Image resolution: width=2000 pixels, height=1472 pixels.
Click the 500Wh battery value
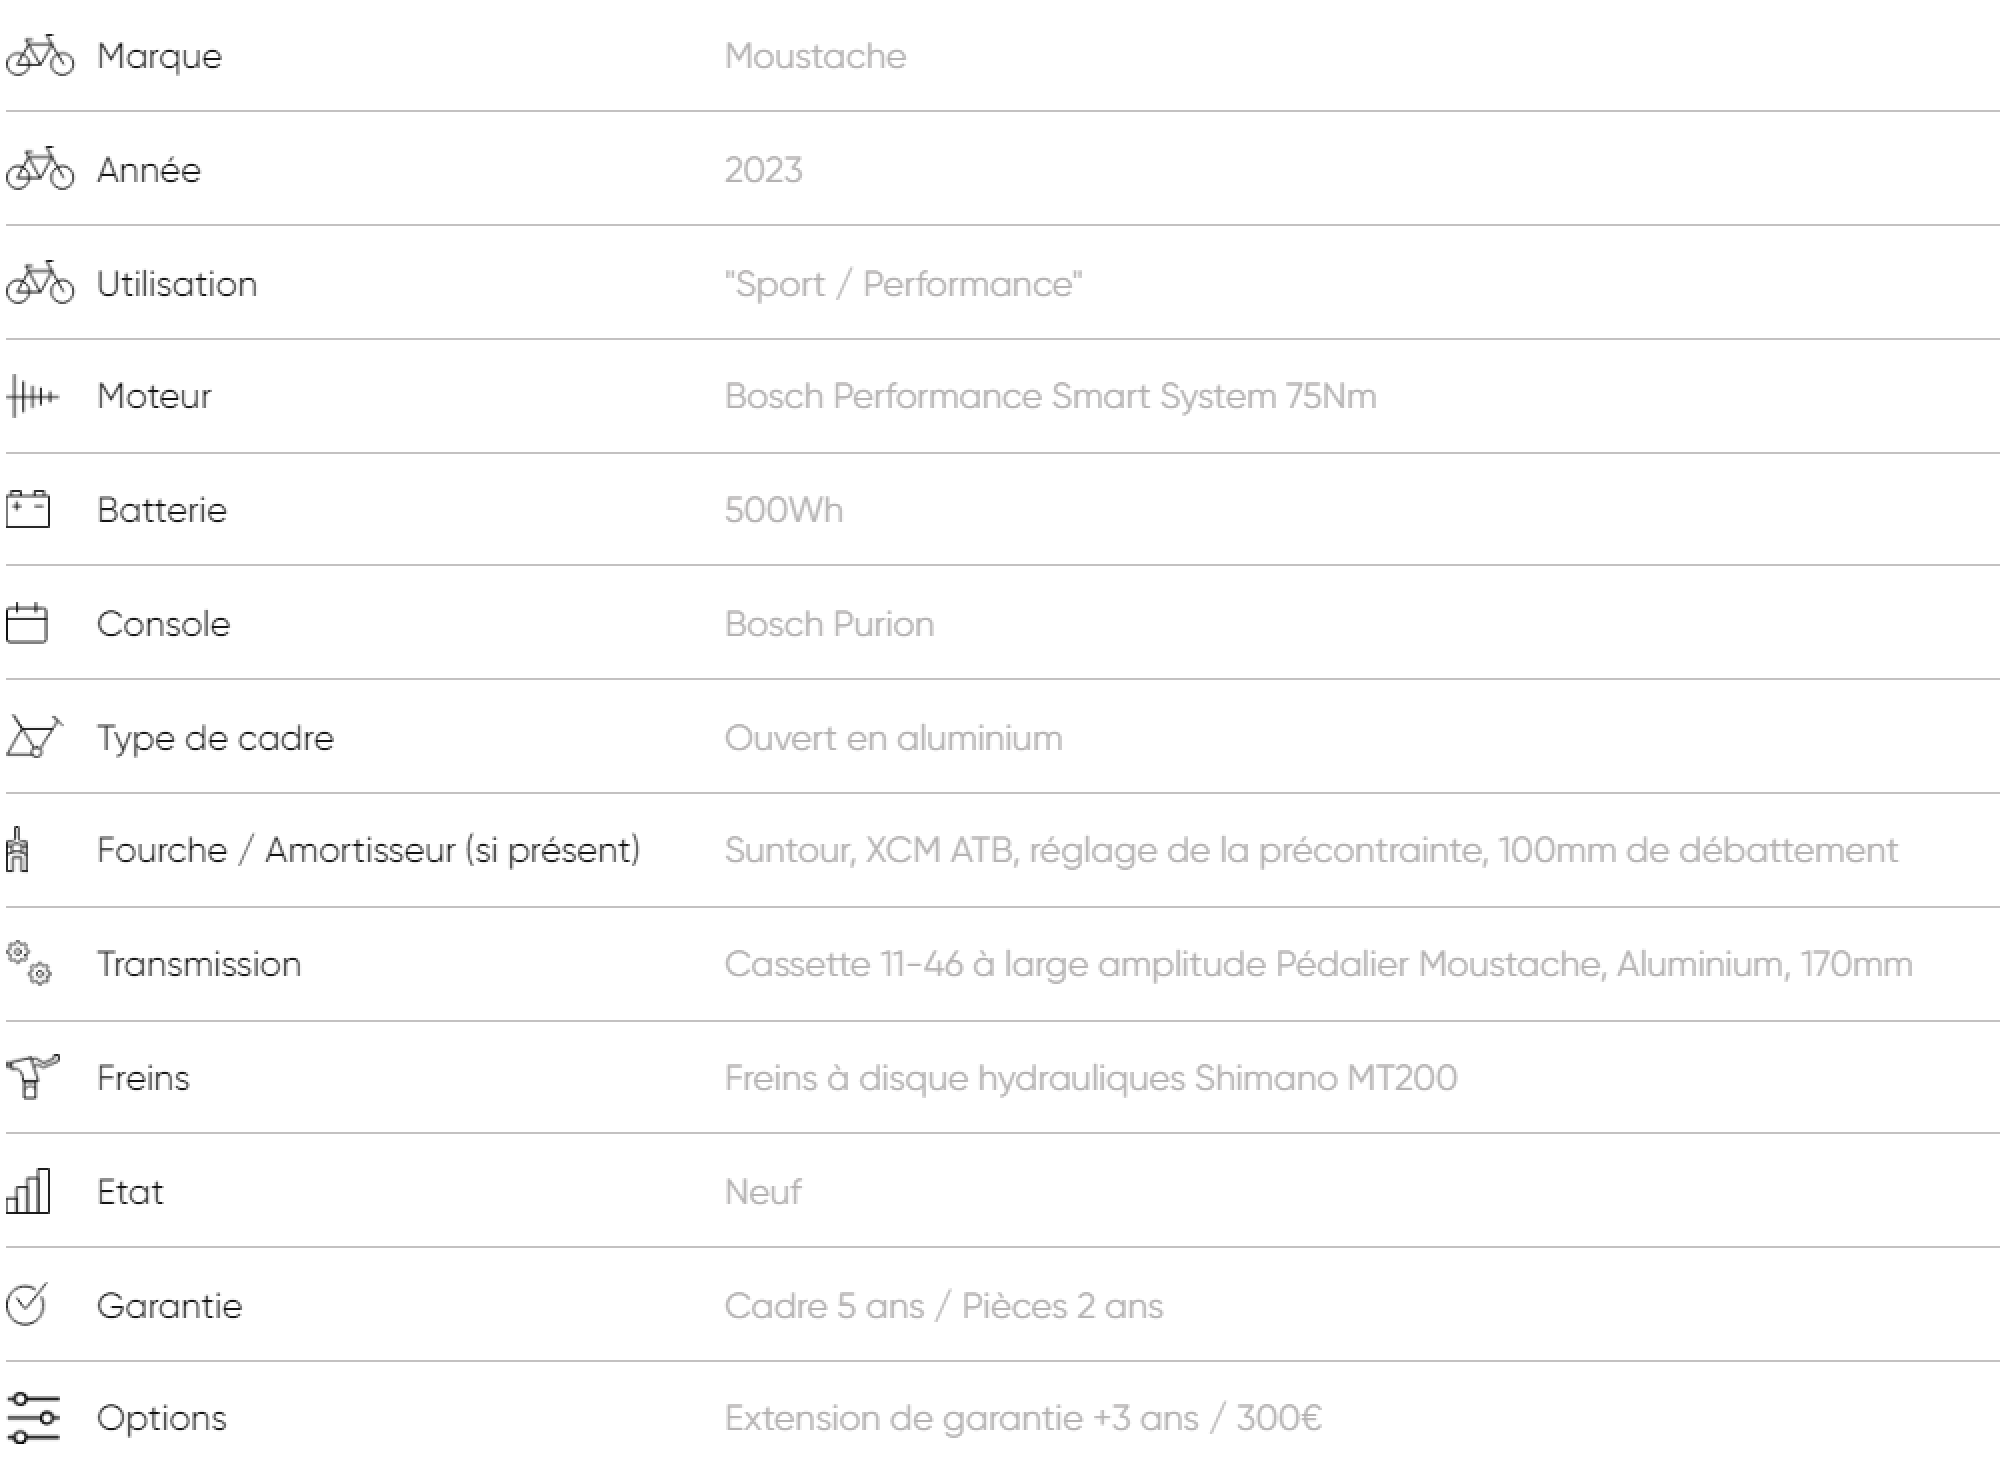(784, 510)
